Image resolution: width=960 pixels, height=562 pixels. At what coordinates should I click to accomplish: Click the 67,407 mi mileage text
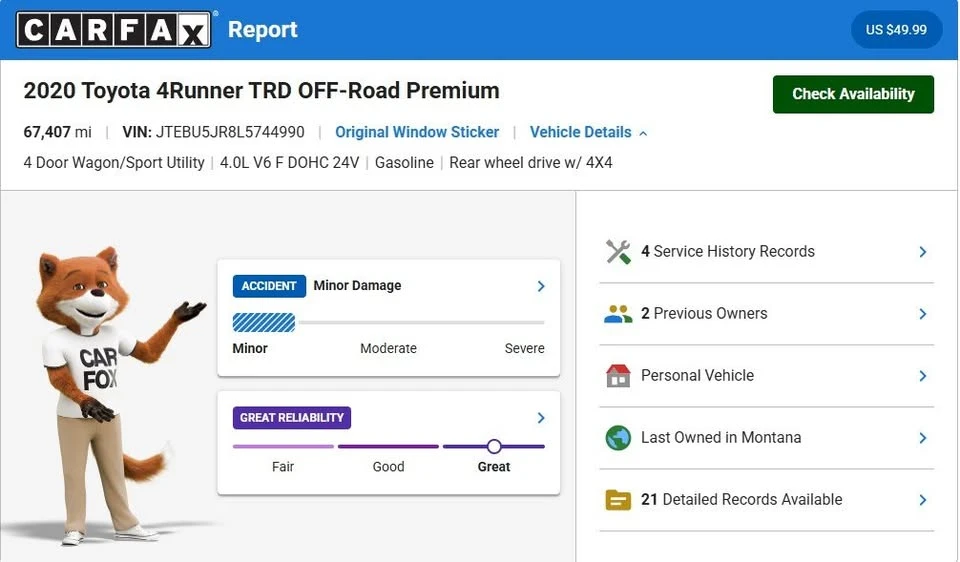tap(58, 132)
